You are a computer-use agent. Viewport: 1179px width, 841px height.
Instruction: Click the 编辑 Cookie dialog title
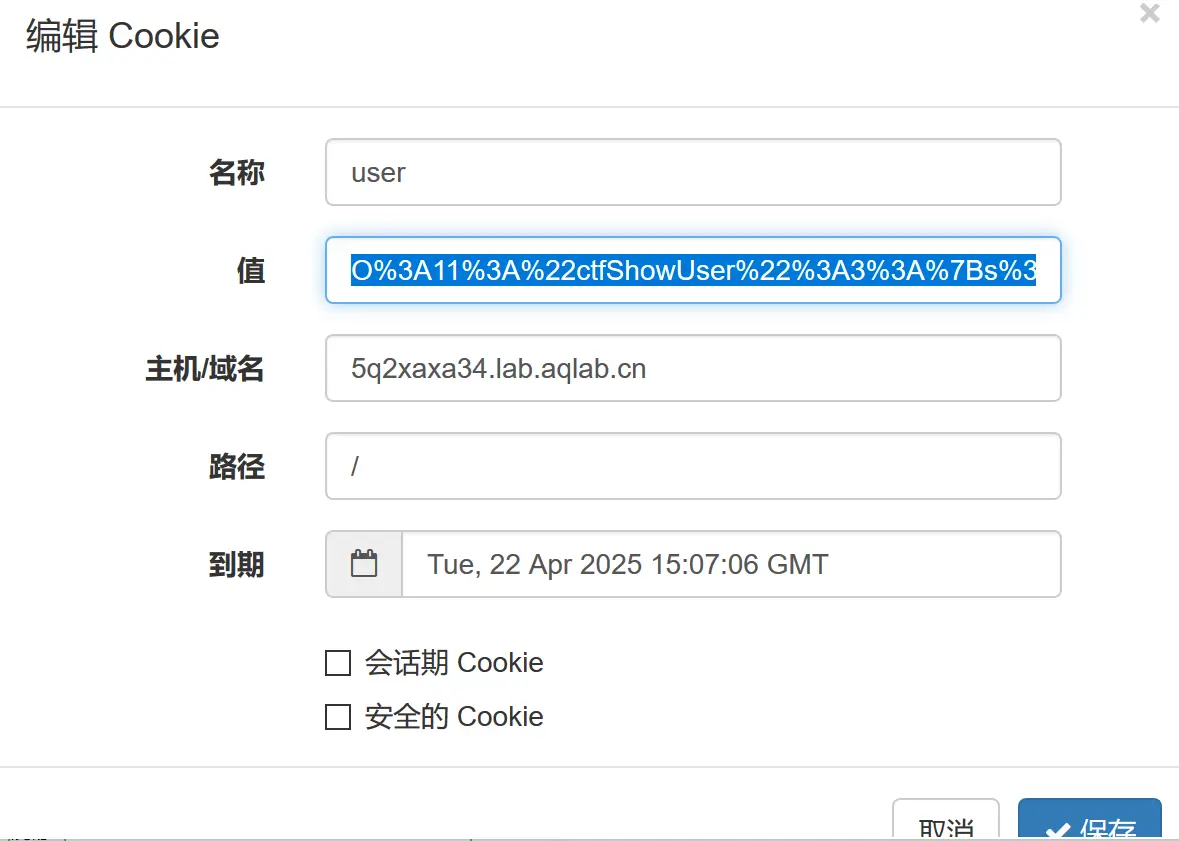(x=123, y=36)
